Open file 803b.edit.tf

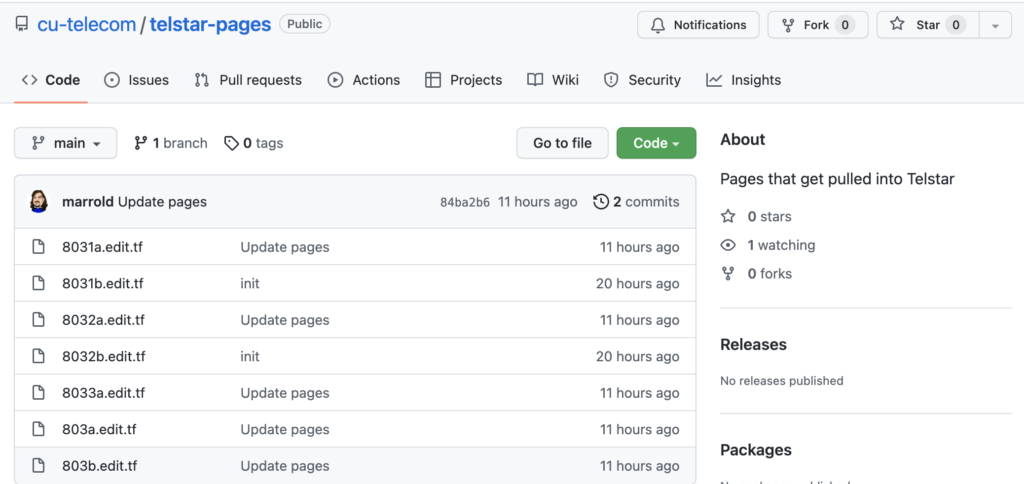[99, 466]
